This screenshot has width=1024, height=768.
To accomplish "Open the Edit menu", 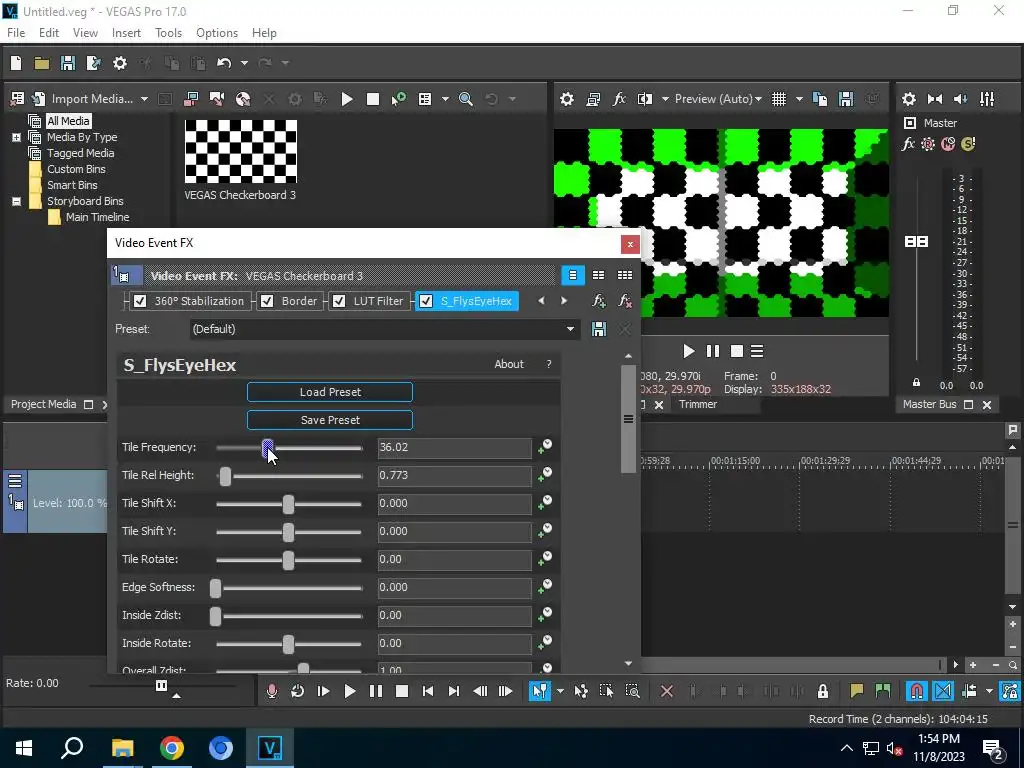I will coord(49,33).
